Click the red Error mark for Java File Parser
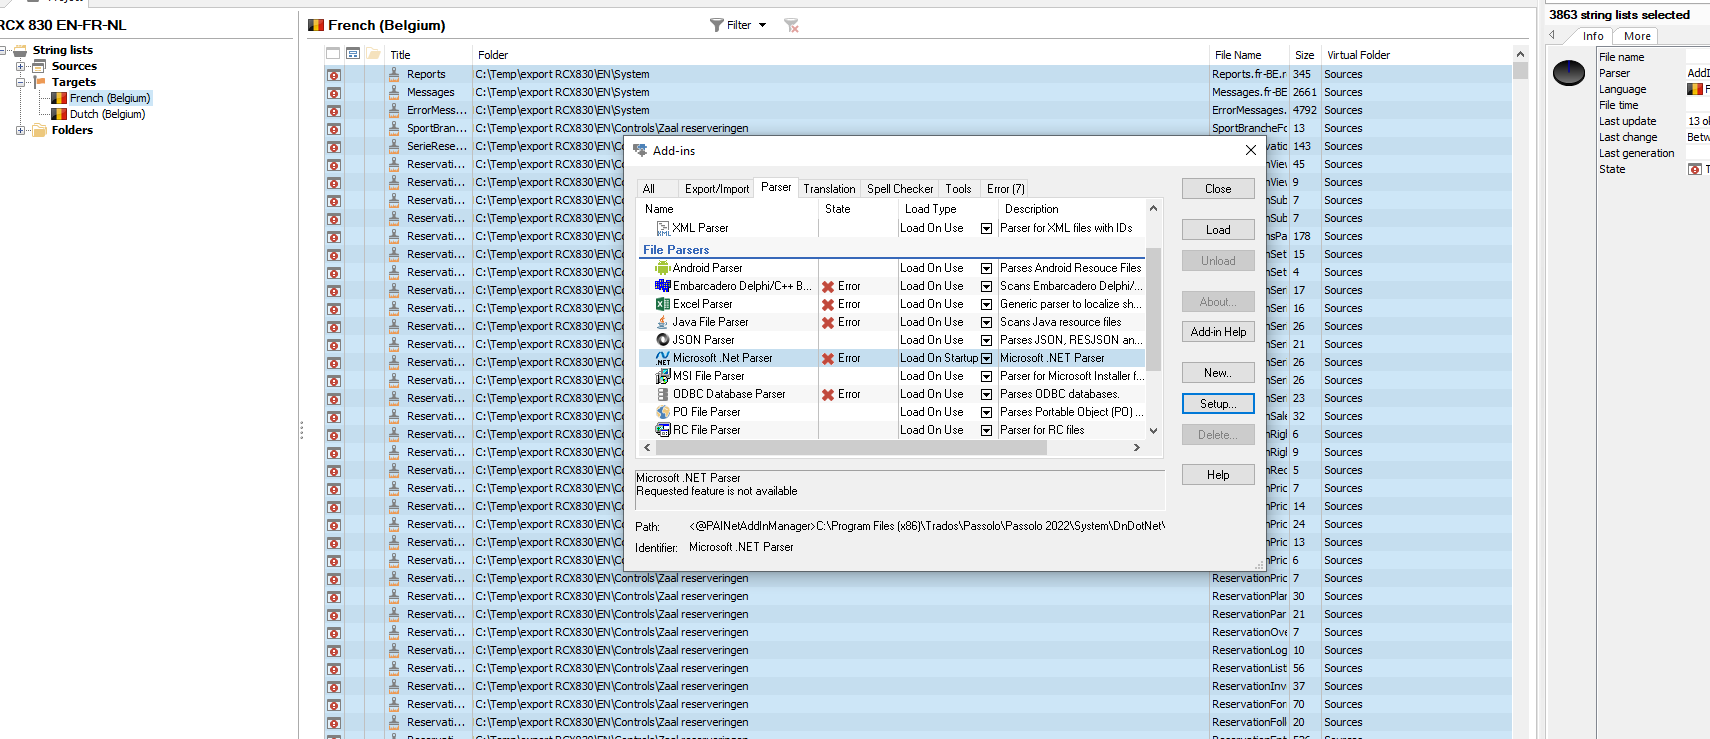 point(828,323)
